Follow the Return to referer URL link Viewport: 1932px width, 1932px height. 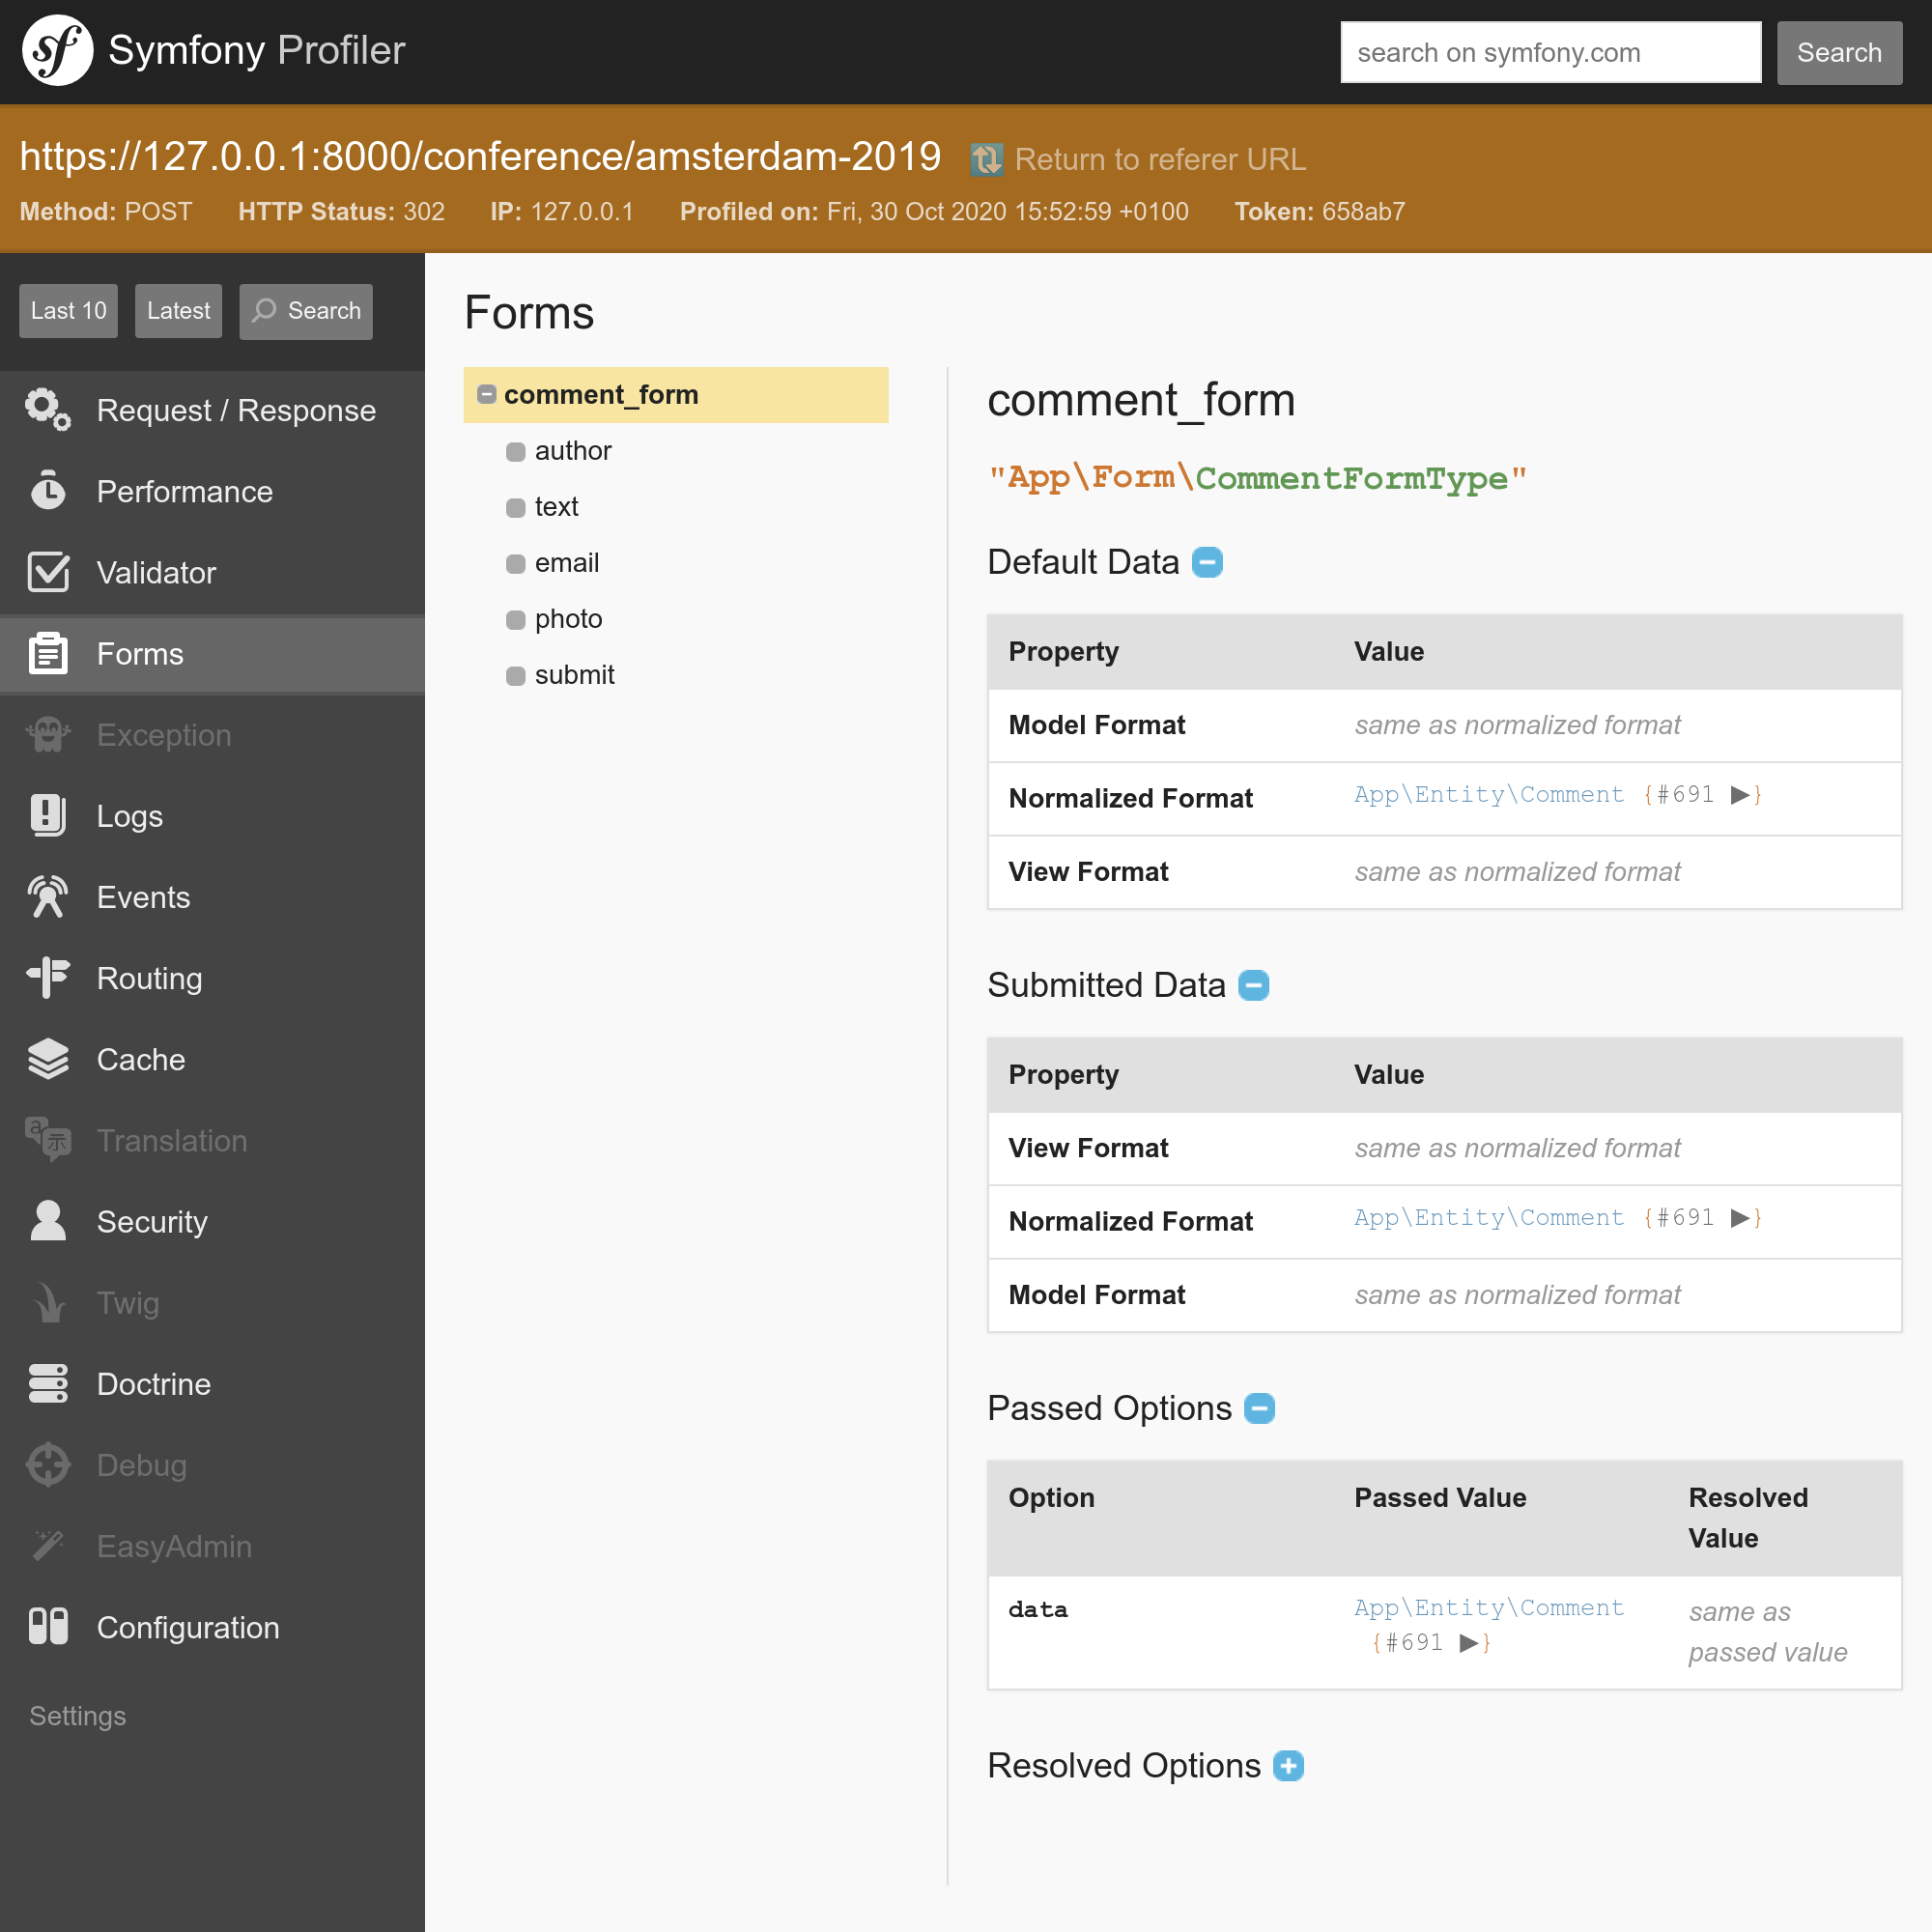1160,159
